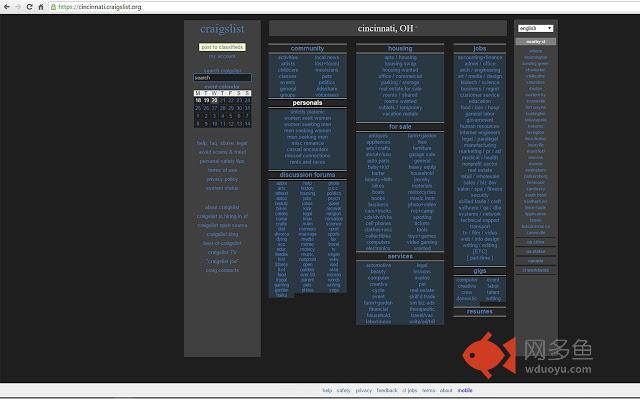640x400 pixels.
Task: Open missed connections link
Action: pyautogui.click(x=307, y=156)
